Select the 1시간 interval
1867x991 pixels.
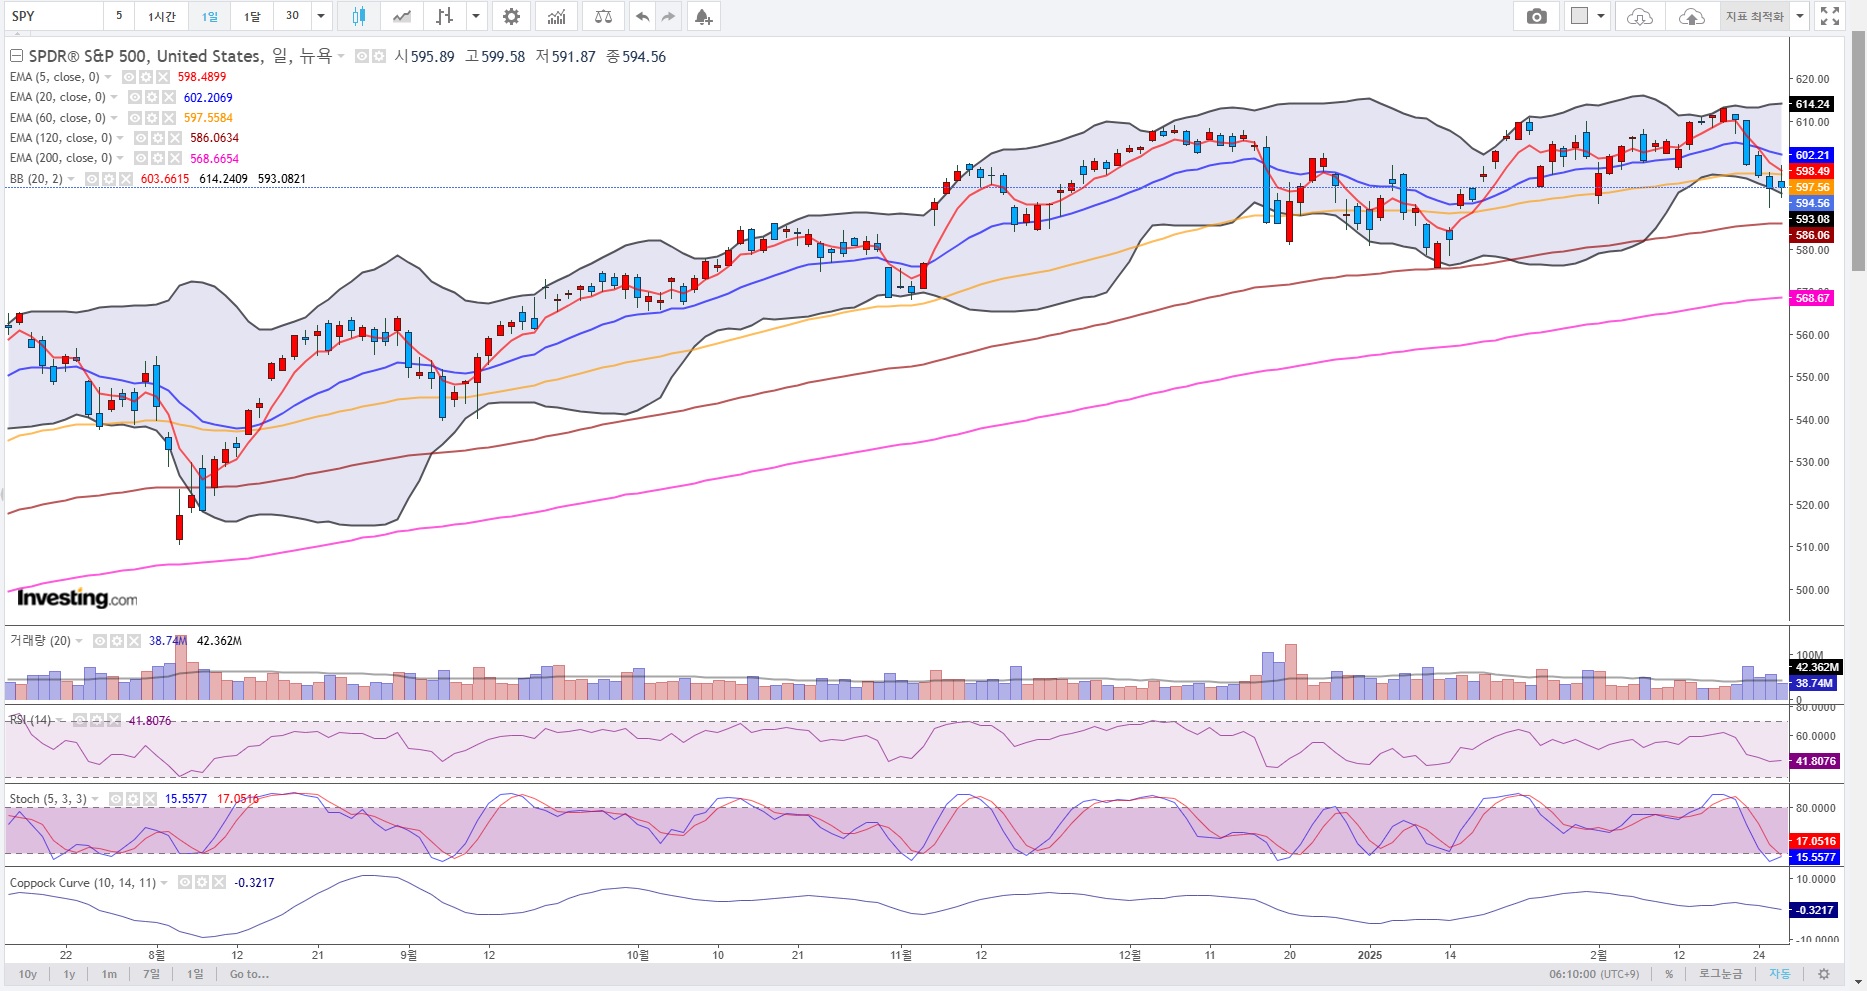pyautogui.click(x=162, y=16)
